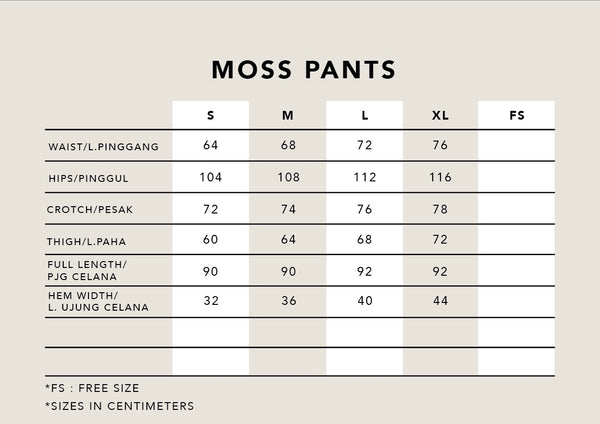Click the thigh value for size XL
Viewport: 600px width, 424px height.
[440, 240]
